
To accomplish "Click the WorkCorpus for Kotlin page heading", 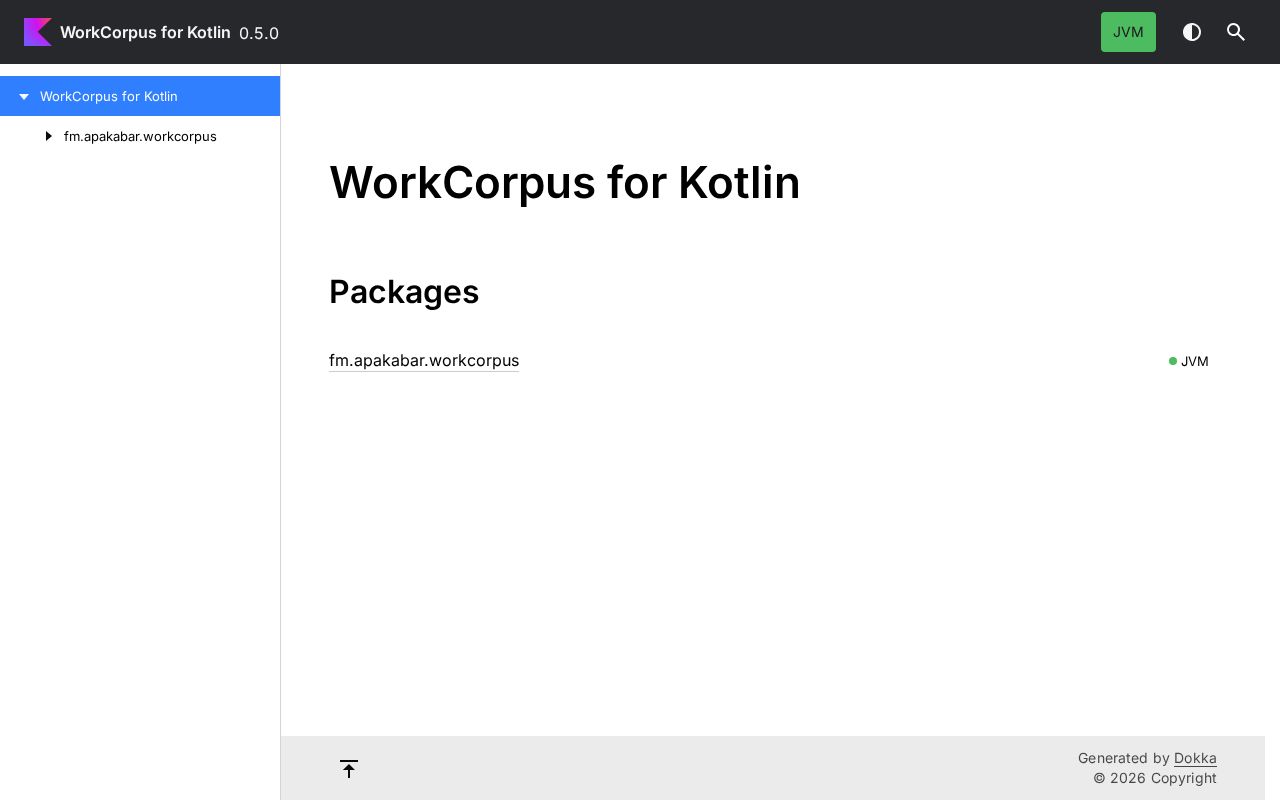I will coord(565,183).
